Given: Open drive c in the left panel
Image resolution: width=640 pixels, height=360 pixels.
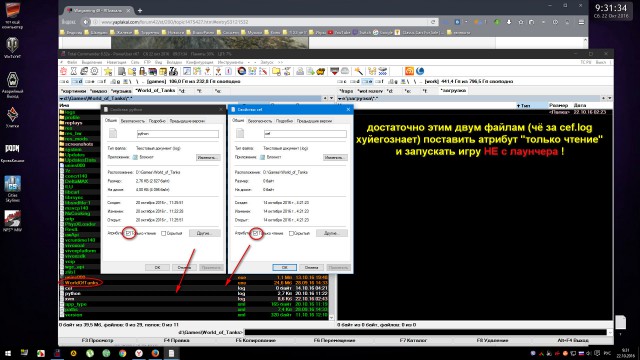Looking at the screenshot, I should pyautogui.click(x=64, y=82).
